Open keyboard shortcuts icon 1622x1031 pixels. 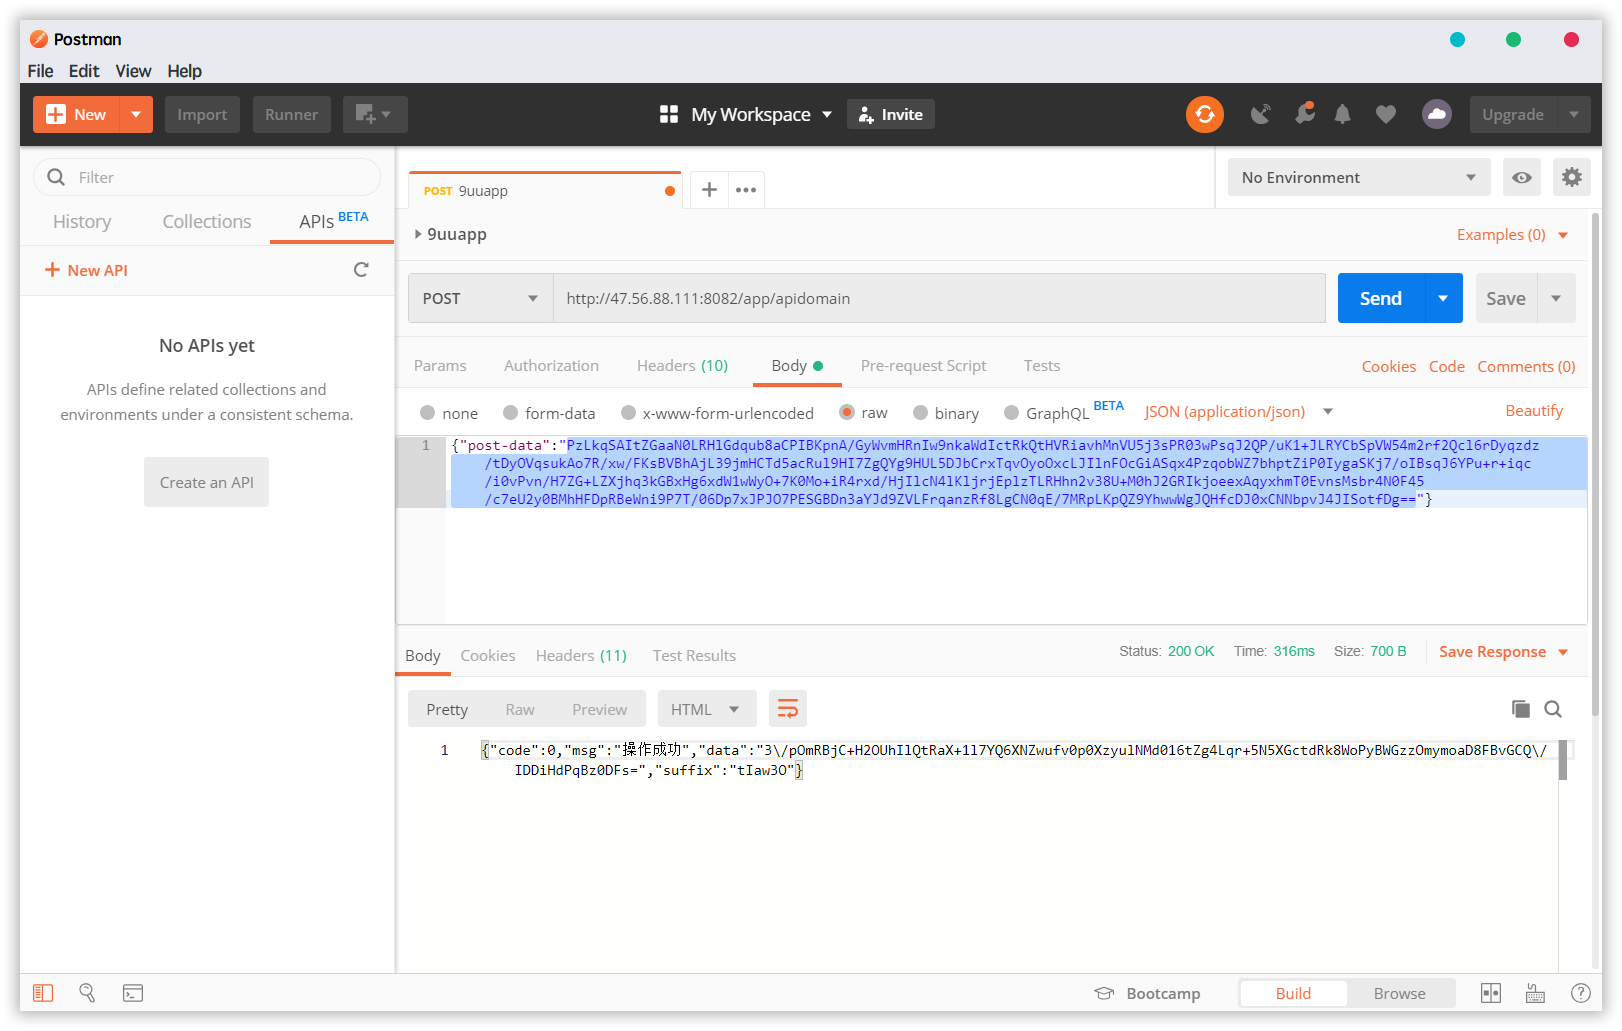point(1535,993)
